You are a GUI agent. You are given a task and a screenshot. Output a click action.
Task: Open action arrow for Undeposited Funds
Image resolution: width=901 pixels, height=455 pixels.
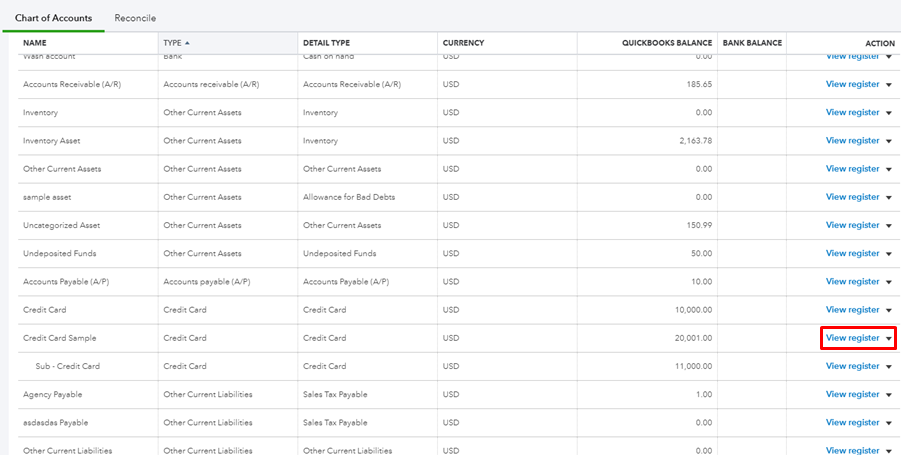coord(888,254)
